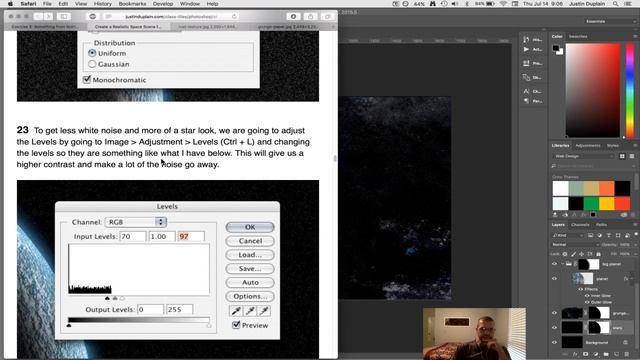Select the green swatch in Color Themes
This screenshot has width=640, height=360.
(591, 203)
